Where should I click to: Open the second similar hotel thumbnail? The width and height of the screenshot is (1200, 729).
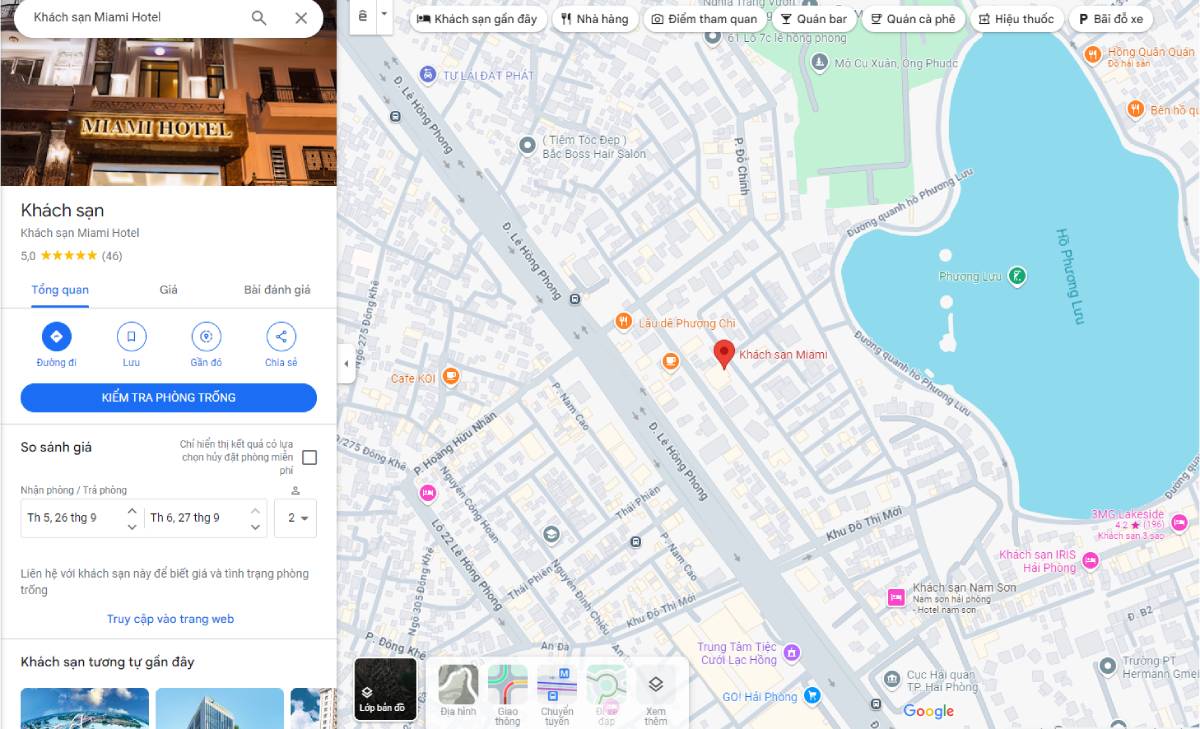click(x=220, y=708)
